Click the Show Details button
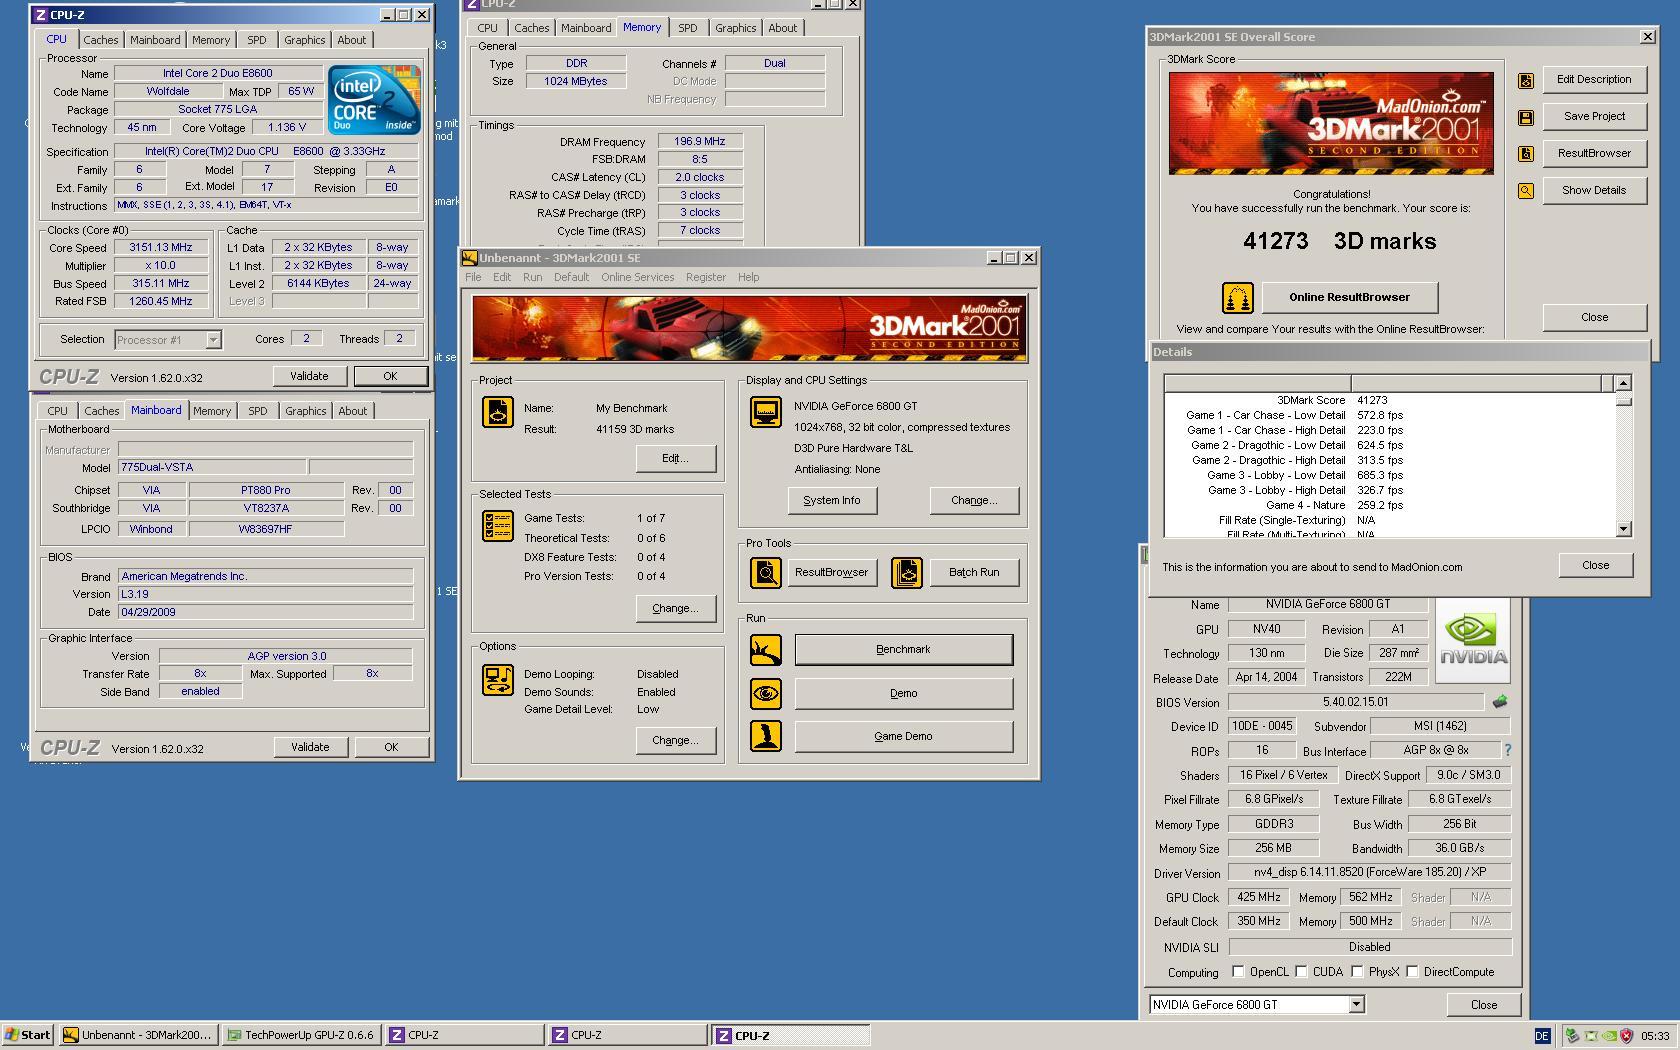This screenshot has width=1680, height=1050. [x=1594, y=190]
